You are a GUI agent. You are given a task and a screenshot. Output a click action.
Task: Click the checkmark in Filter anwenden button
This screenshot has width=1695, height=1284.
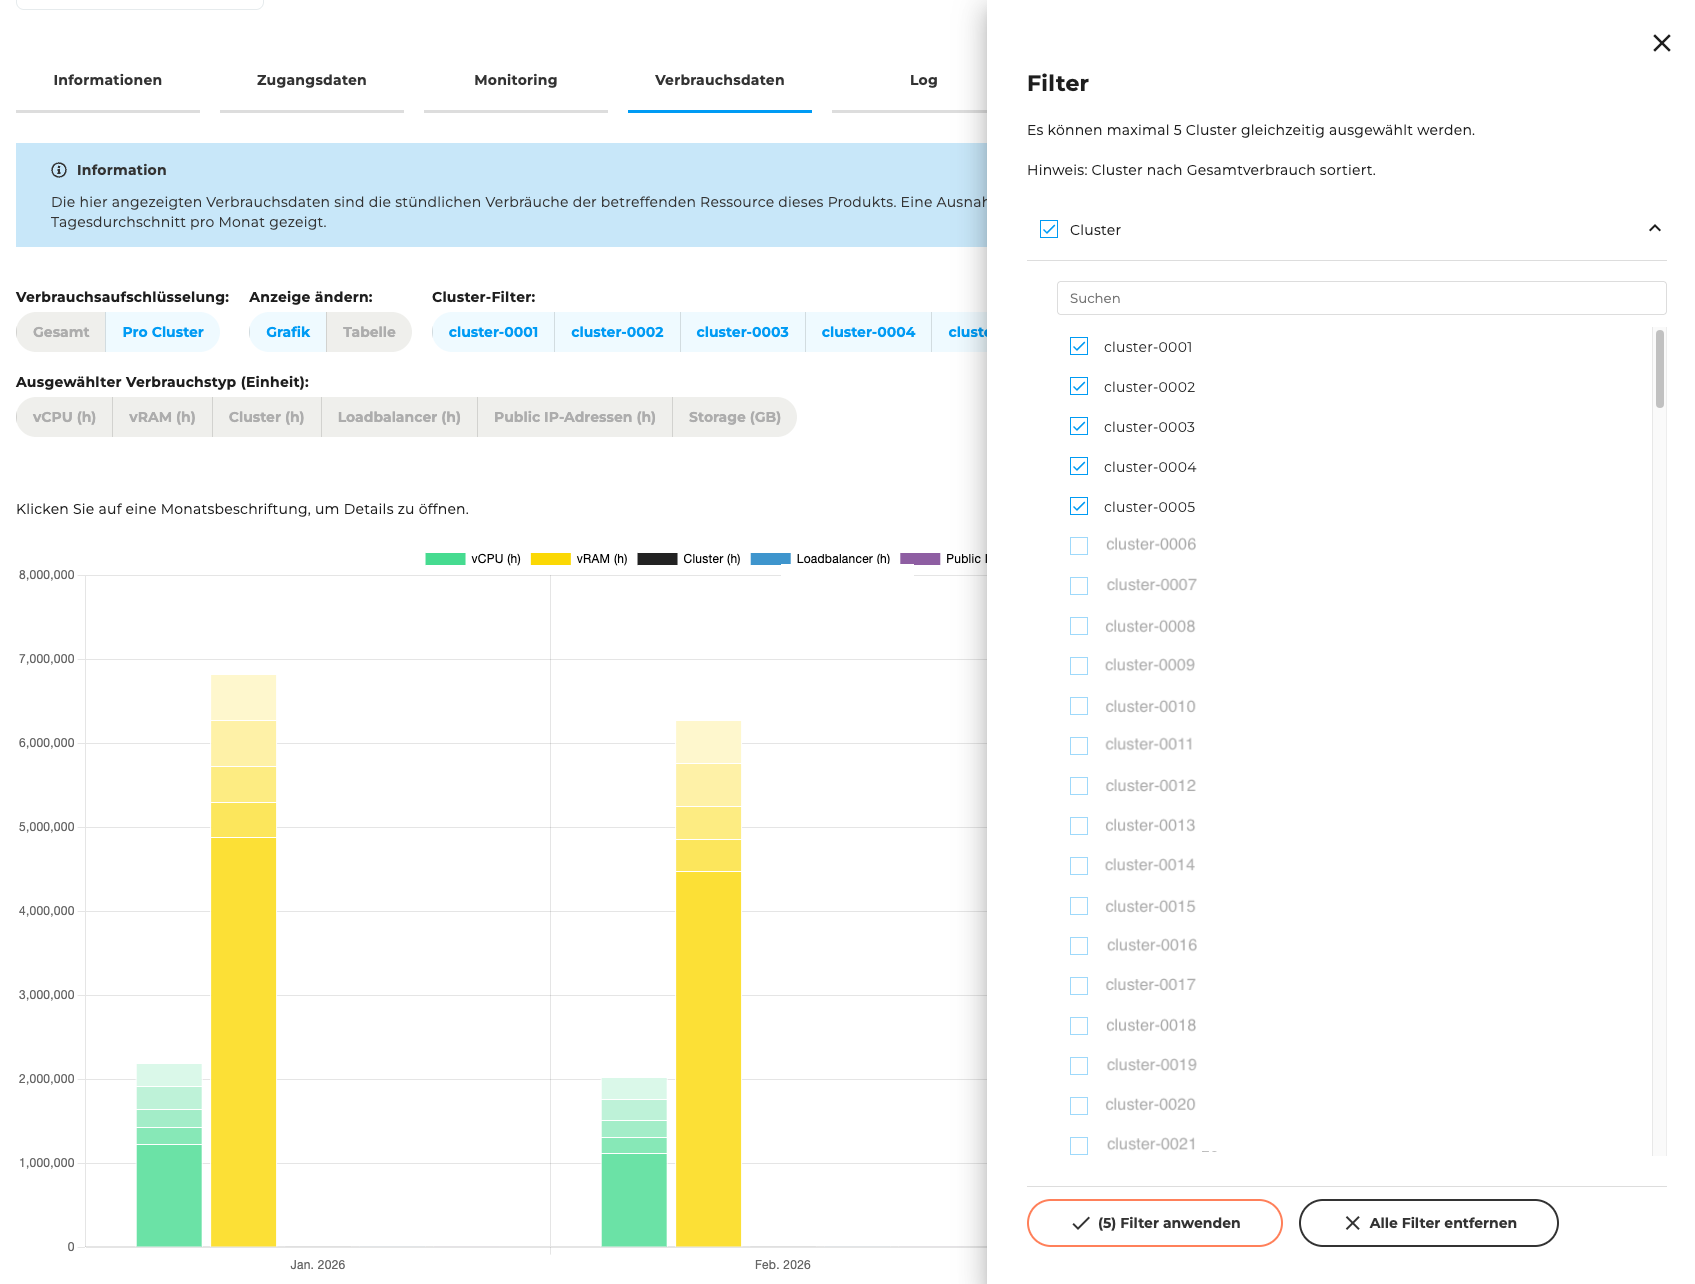(1081, 1223)
